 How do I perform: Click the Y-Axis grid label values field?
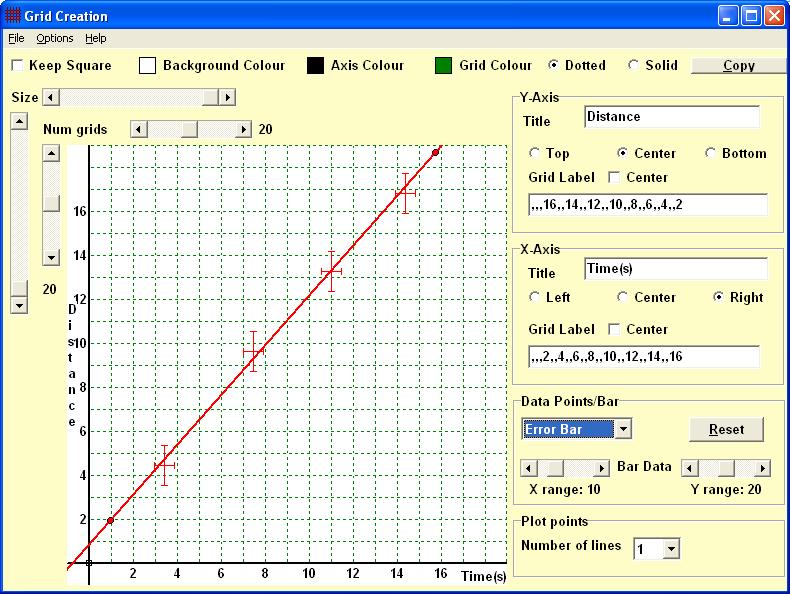[648, 205]
